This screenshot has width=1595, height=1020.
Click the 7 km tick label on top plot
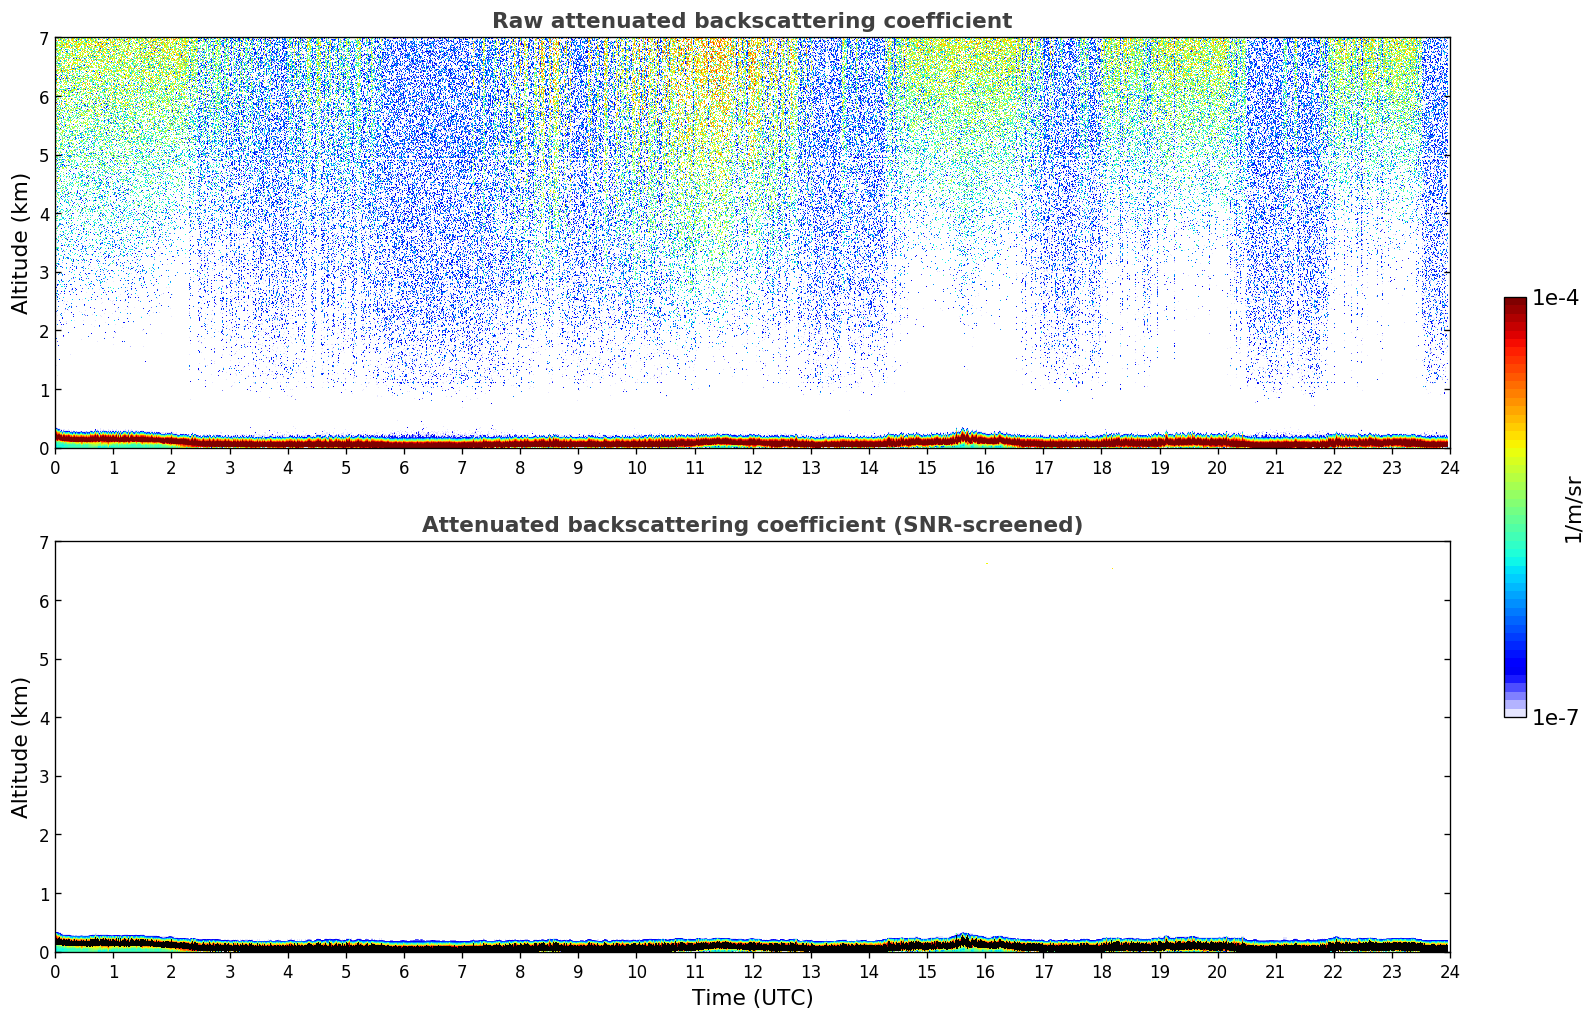43,38
